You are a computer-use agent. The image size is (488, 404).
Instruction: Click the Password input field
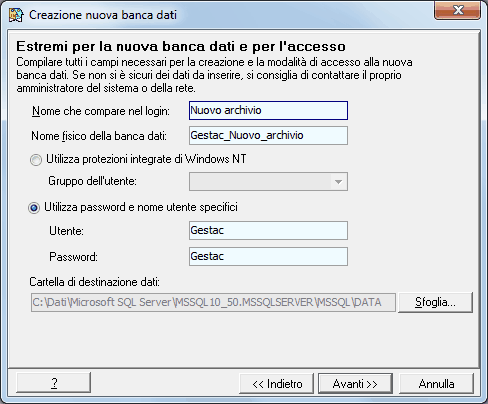click(x=268, y=256)
